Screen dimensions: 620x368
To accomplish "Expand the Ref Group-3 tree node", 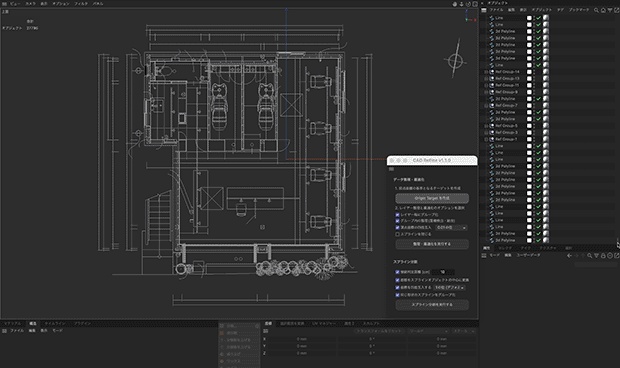I will 486,132.
